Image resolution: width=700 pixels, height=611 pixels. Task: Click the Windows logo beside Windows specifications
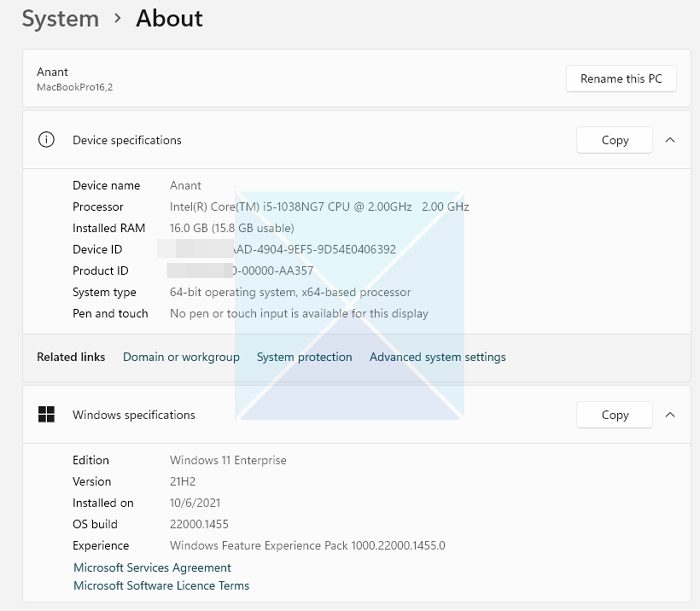click(46, 414)
